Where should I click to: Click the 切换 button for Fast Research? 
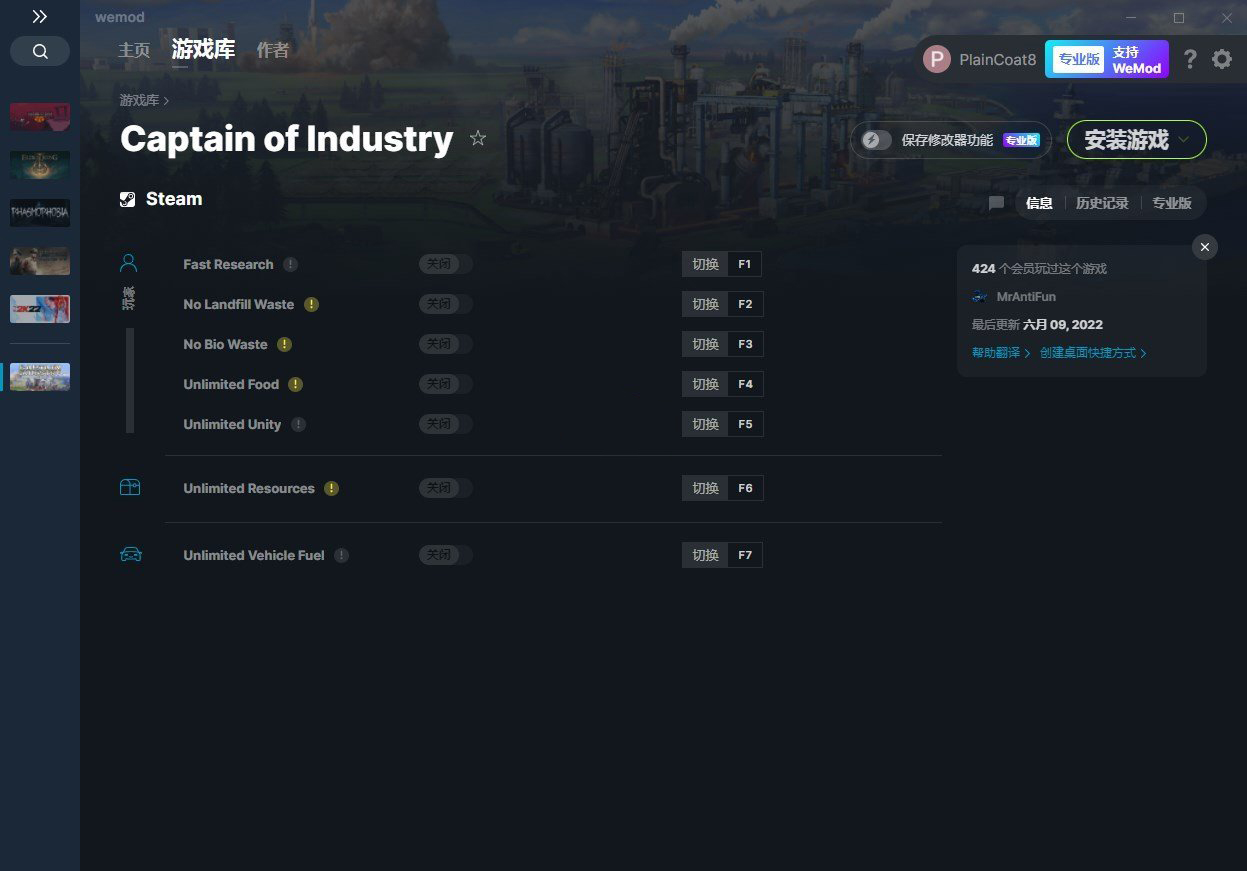(705, 264)
